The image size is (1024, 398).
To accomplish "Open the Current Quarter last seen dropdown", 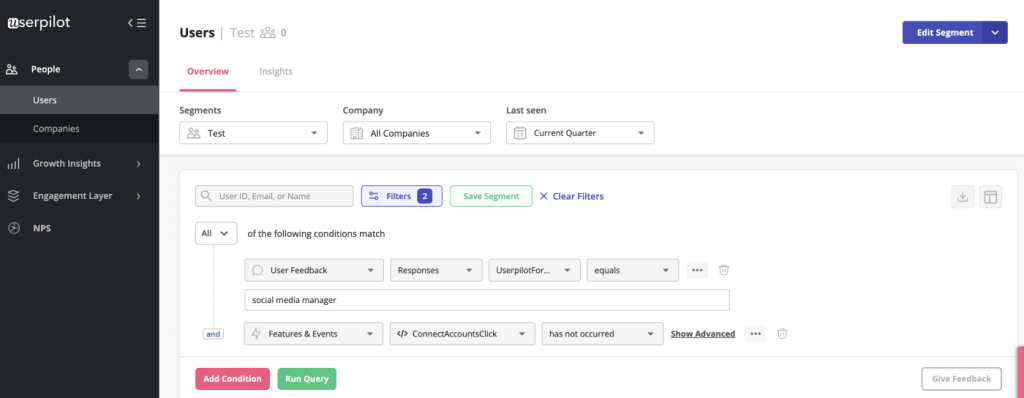I will (x=580, y=133).
